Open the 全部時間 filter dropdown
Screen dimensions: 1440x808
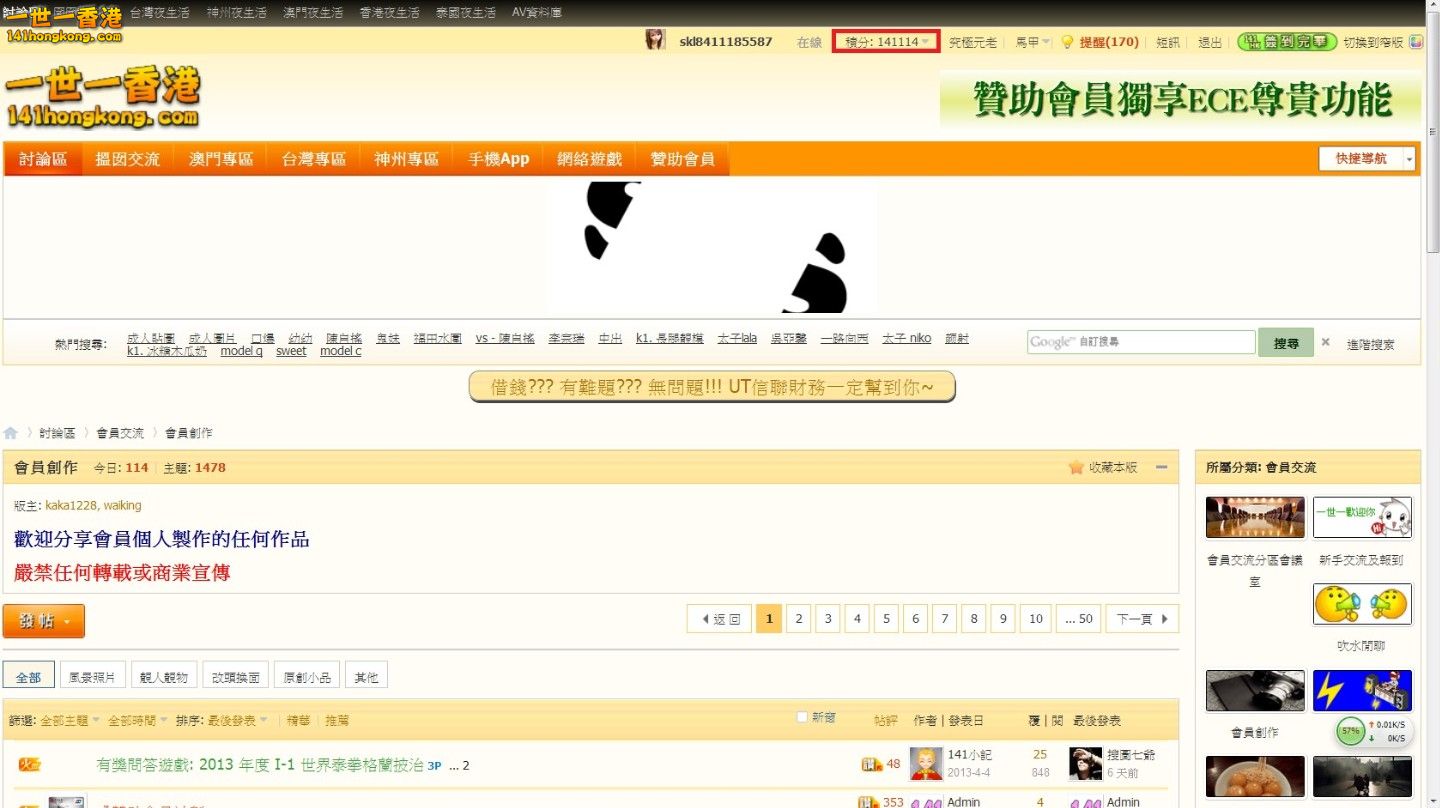pos(138,720)
